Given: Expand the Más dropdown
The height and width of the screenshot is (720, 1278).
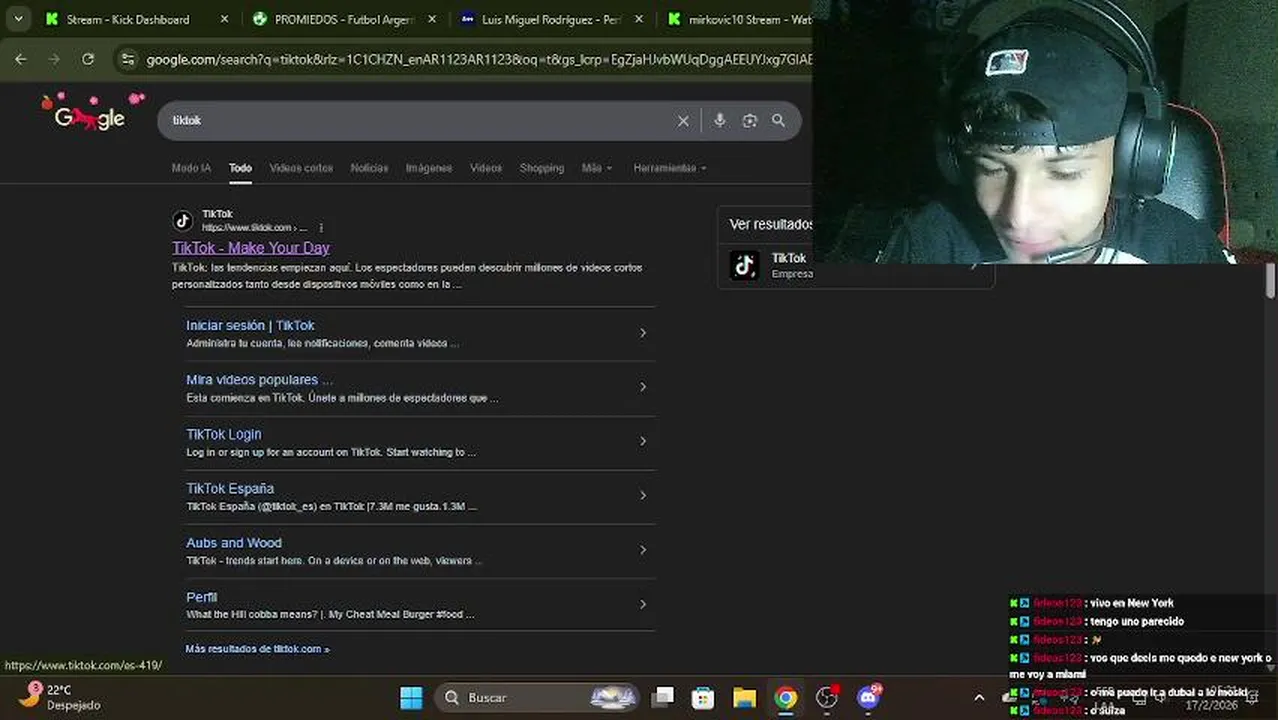Looking at the screenshot, I should tap(597, 168).
